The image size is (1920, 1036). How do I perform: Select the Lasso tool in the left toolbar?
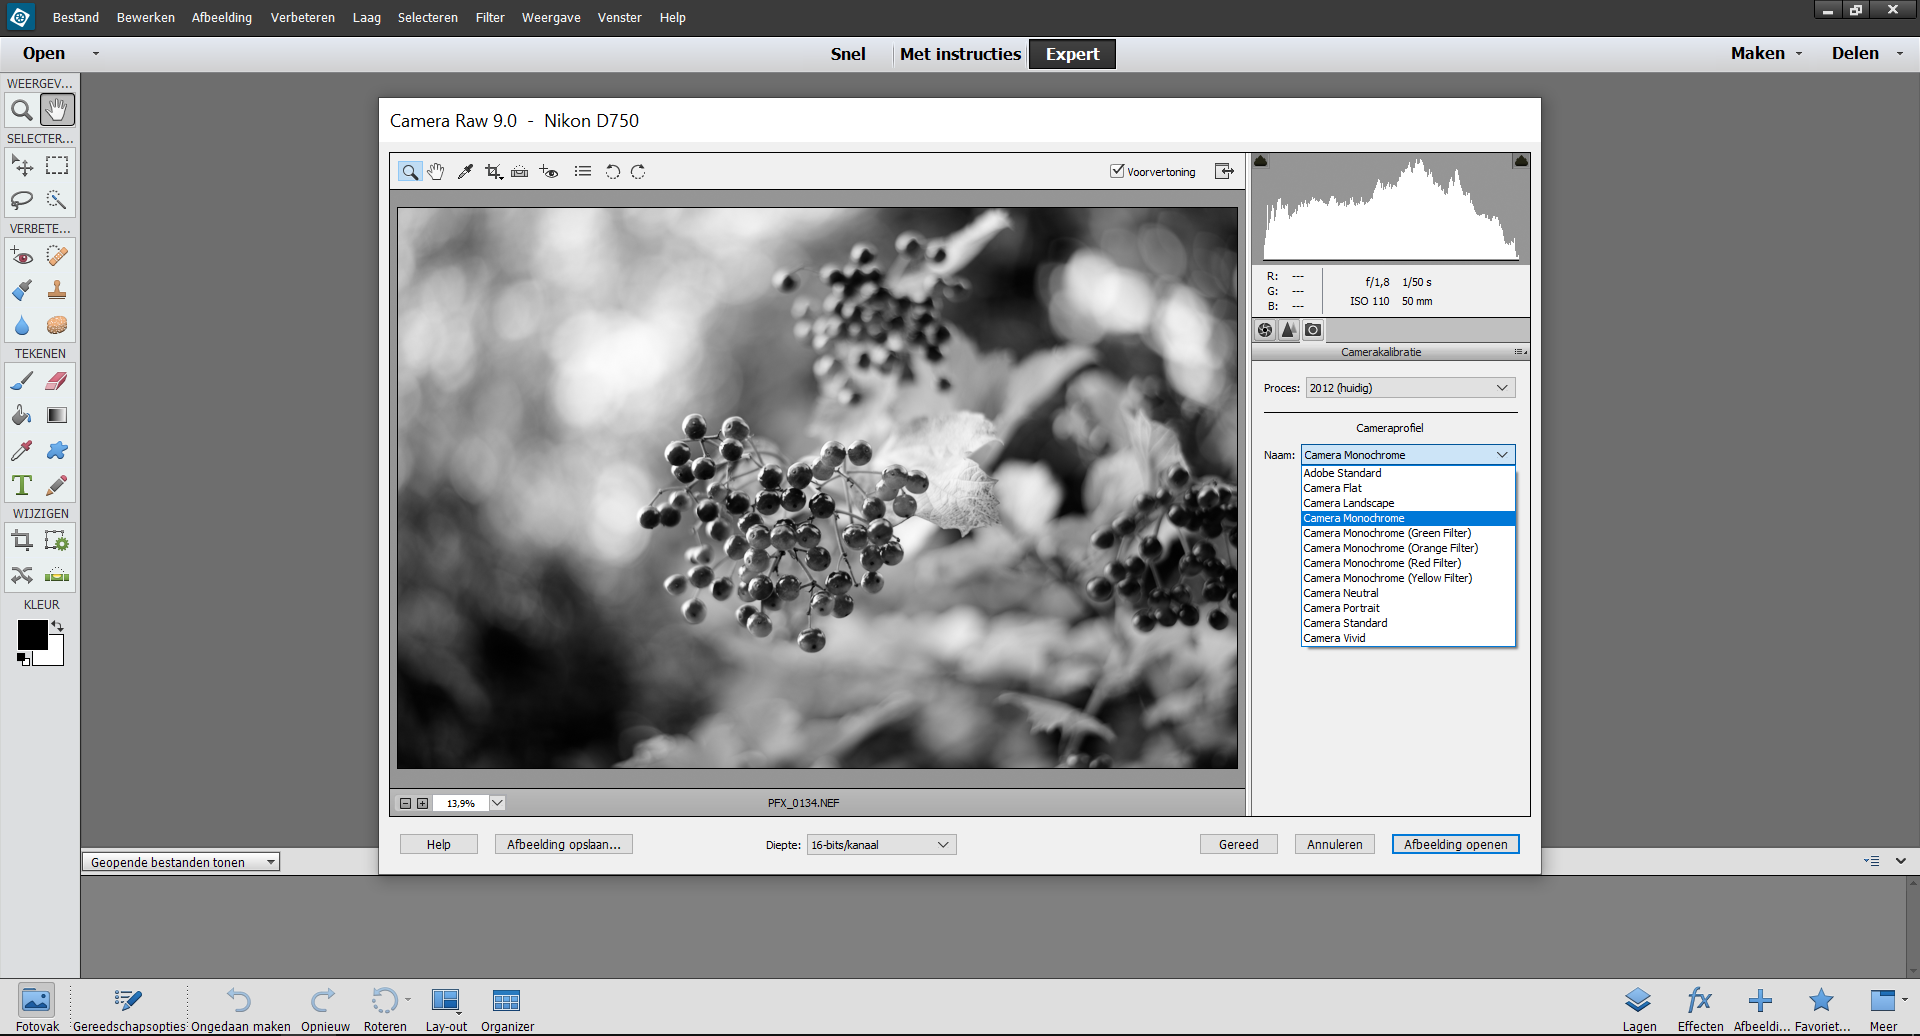click(22, 200)
